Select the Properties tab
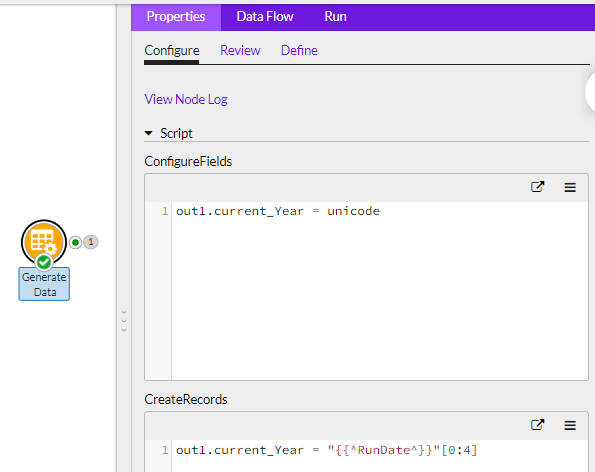This screenshot has width=595, height=472. pos(176,17)
